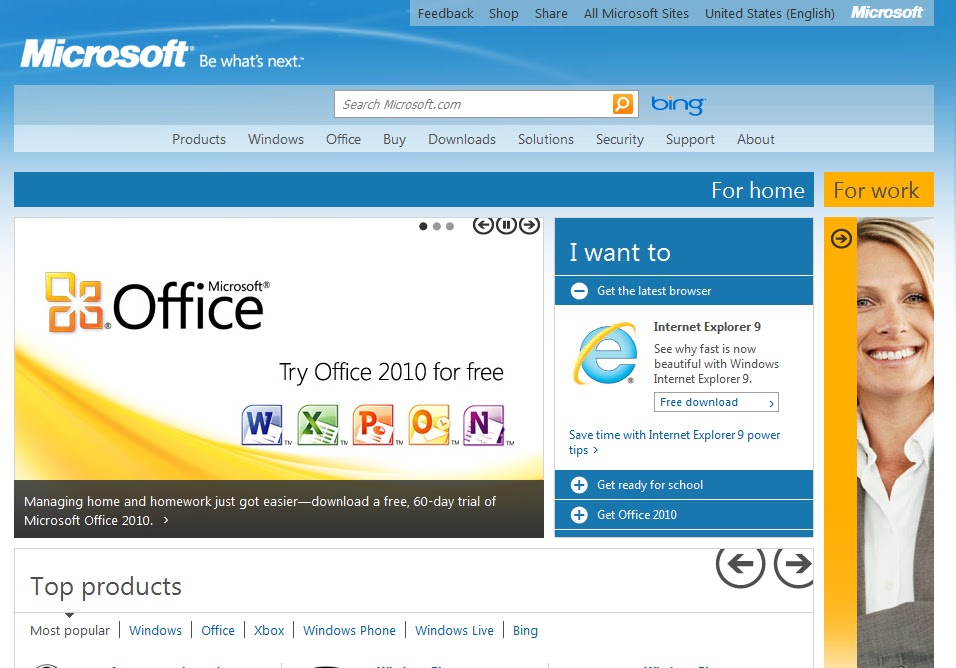Select Windows tab under Top products
956x668 pixels.
coord(155,630)
